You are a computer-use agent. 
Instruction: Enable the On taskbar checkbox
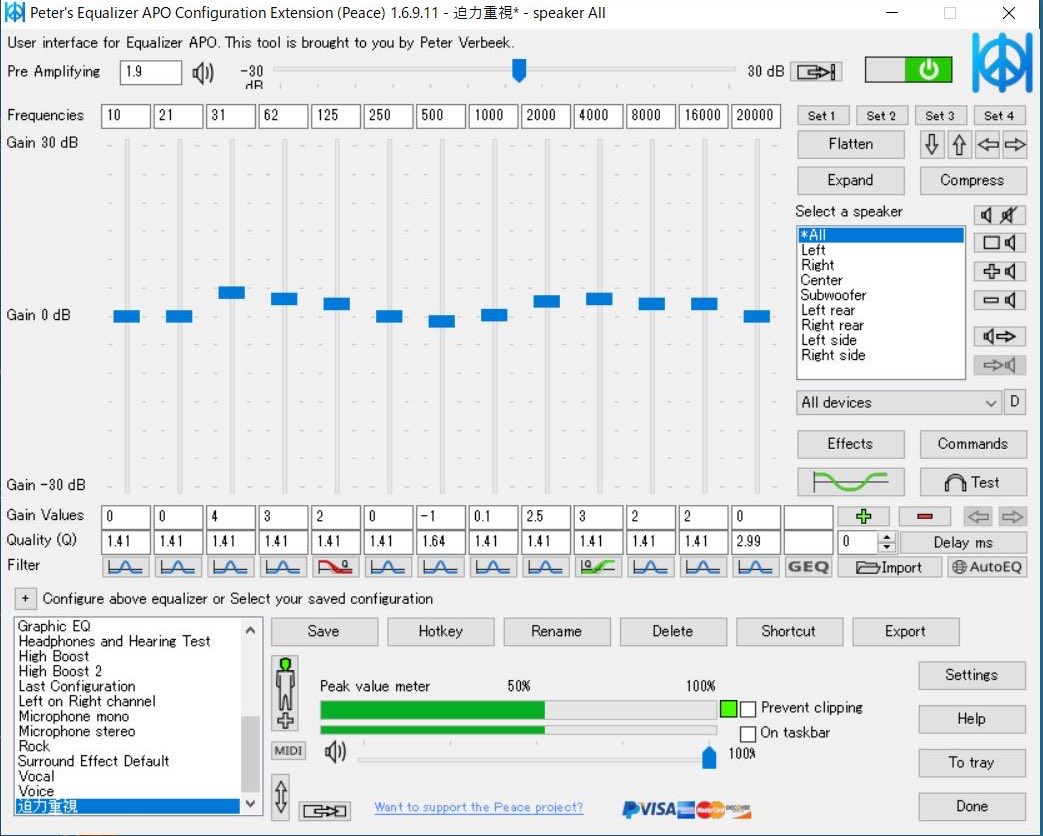click(x=748, y=734)
